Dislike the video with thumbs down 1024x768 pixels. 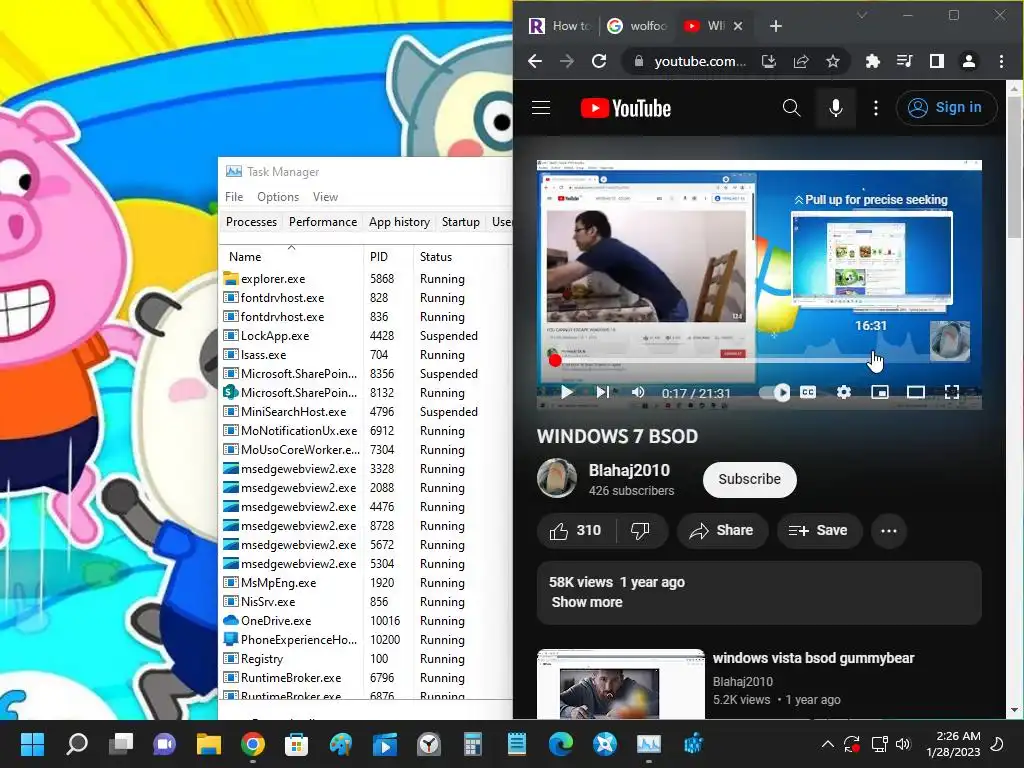click(x=641, y=530)
